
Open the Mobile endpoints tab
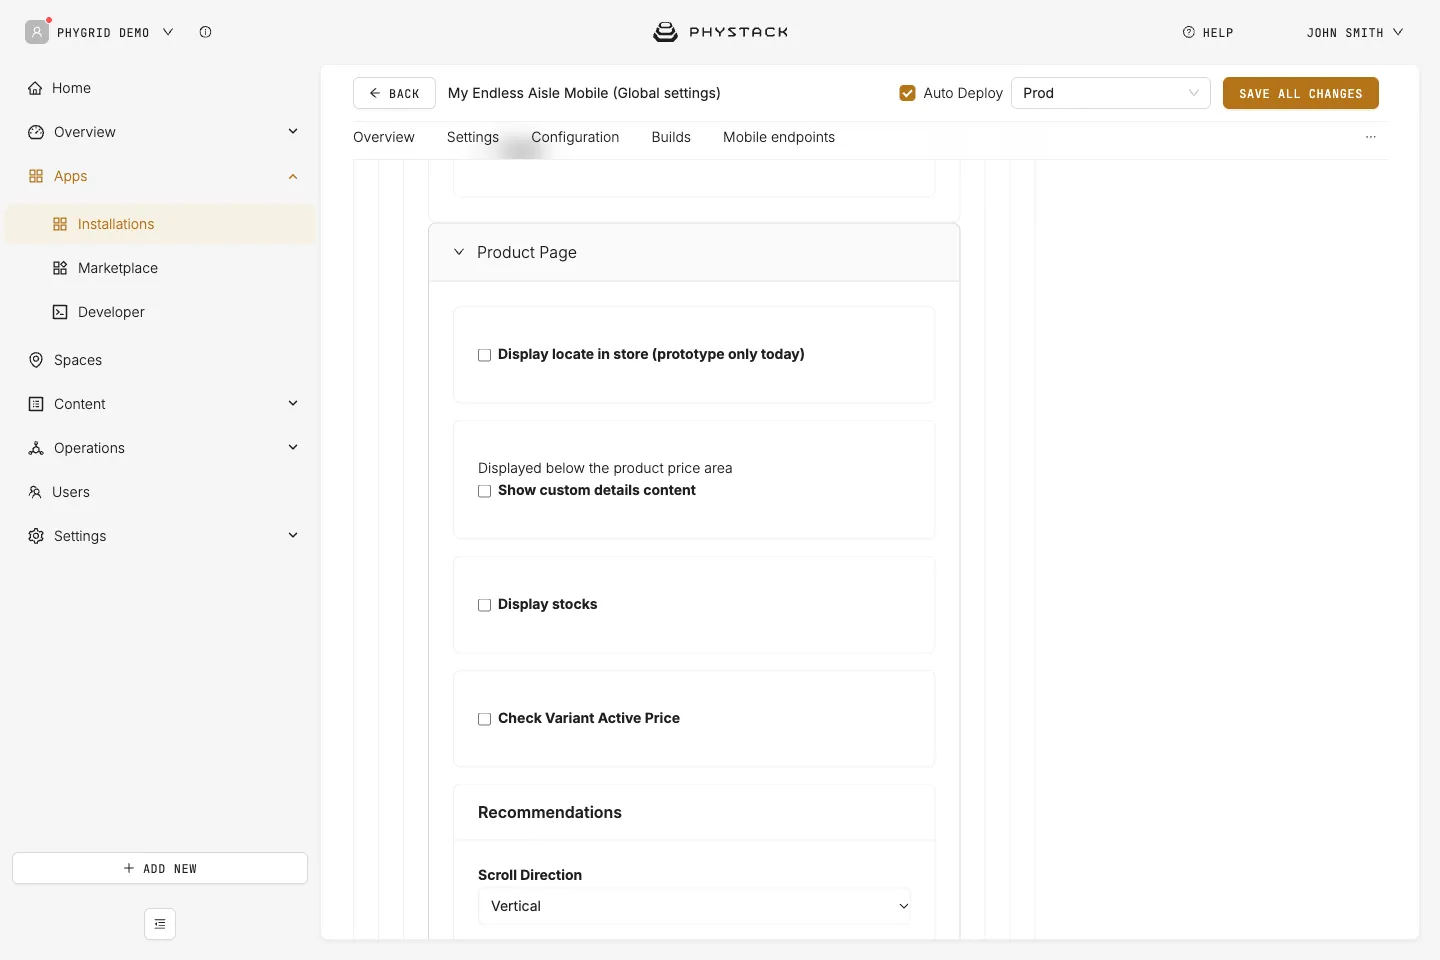click(779, 137)
